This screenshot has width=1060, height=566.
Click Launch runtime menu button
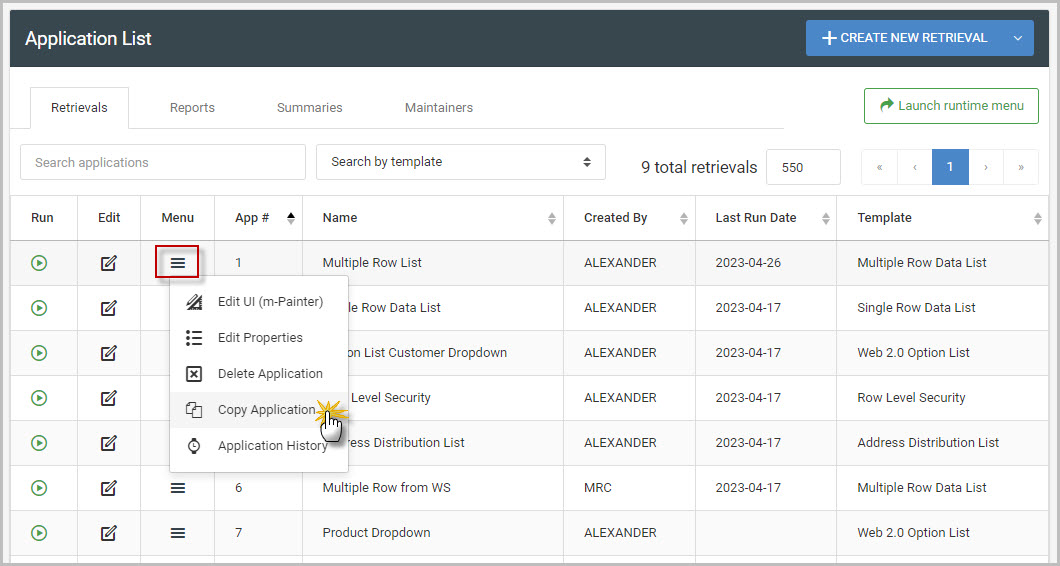pyautogui.click(x=950, y=106)
